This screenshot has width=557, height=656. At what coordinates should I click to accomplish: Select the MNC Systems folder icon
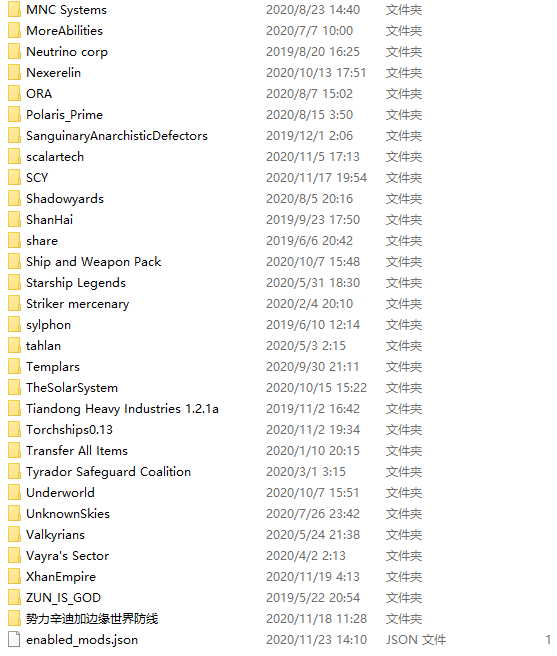pos(14,9)
